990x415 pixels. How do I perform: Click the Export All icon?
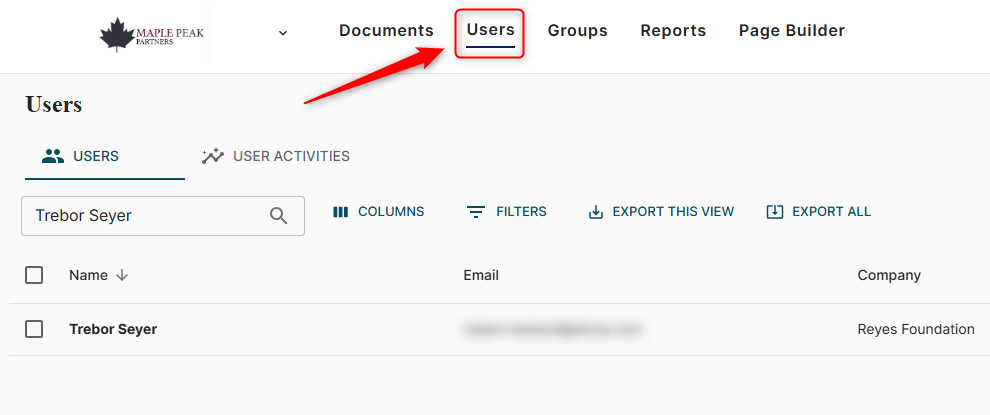[x=774, y=212]
